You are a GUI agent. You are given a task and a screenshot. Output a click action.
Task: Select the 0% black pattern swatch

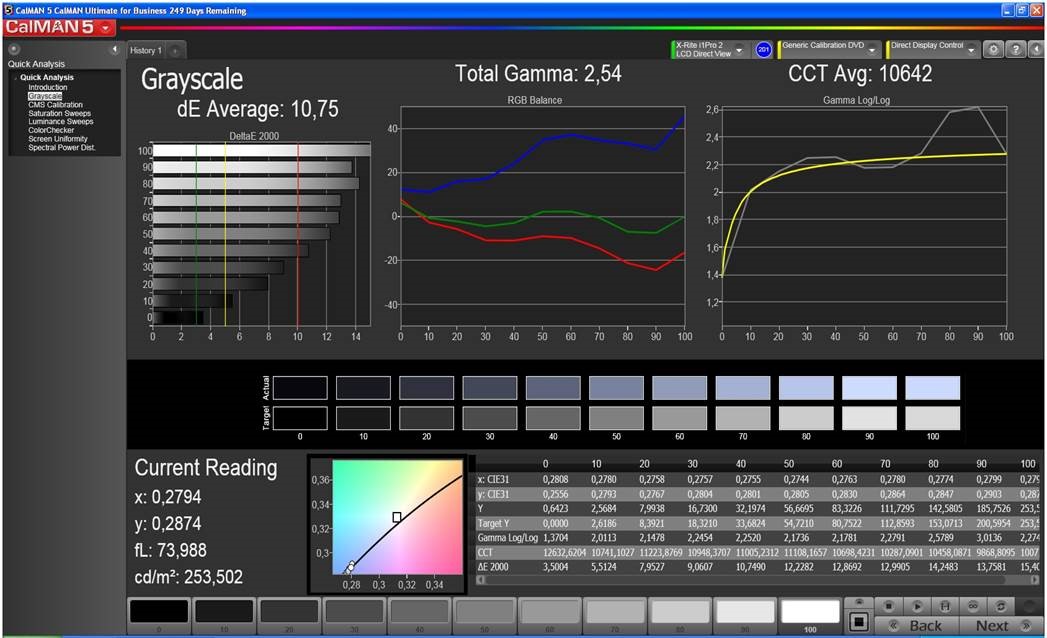pos(159,615)
